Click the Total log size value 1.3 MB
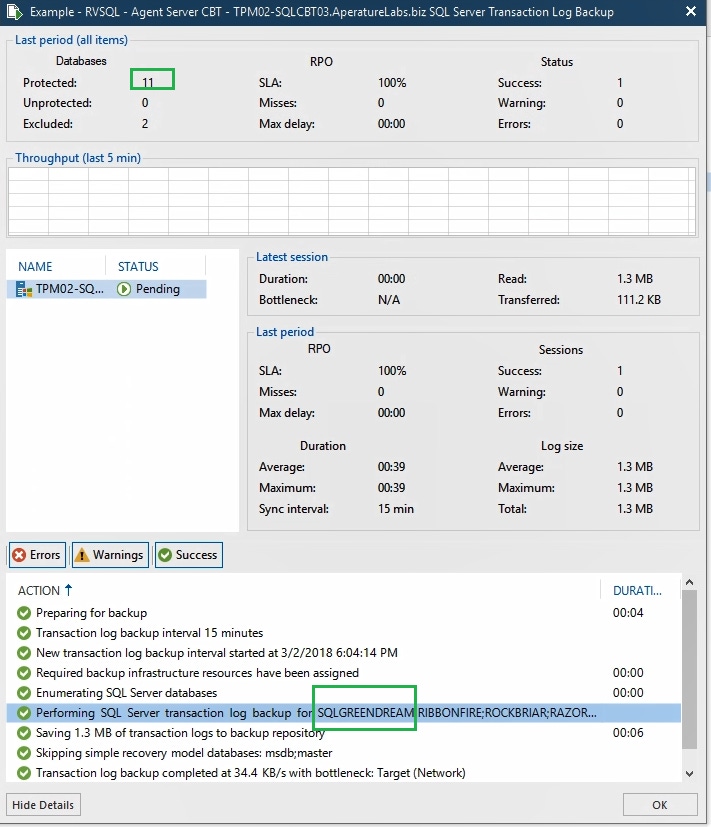Viewport: 711px width, 827px height. (x=635, y=509)
